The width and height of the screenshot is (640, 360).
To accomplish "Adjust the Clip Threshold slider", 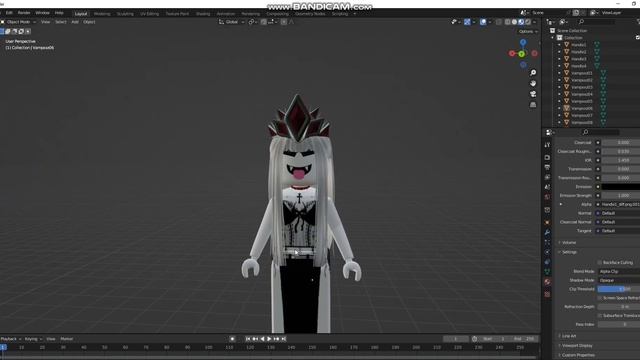I will (x=619, y=289).
